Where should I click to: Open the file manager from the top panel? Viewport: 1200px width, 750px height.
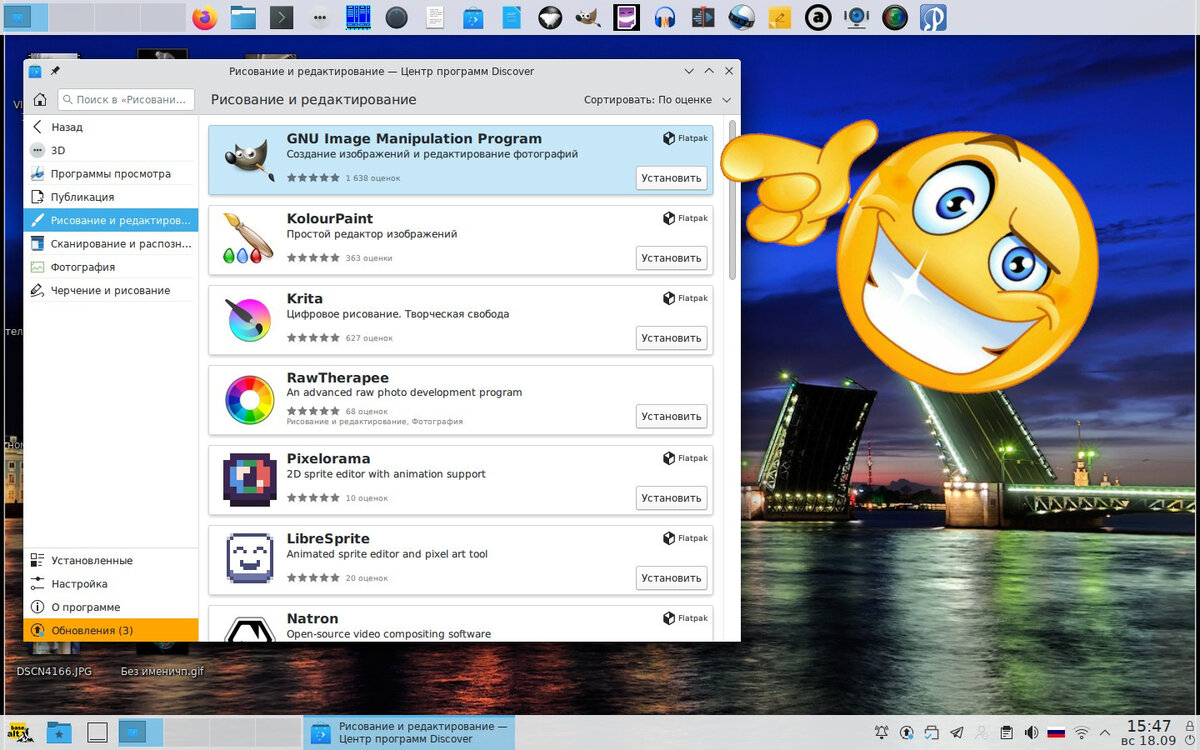(243, 17)
